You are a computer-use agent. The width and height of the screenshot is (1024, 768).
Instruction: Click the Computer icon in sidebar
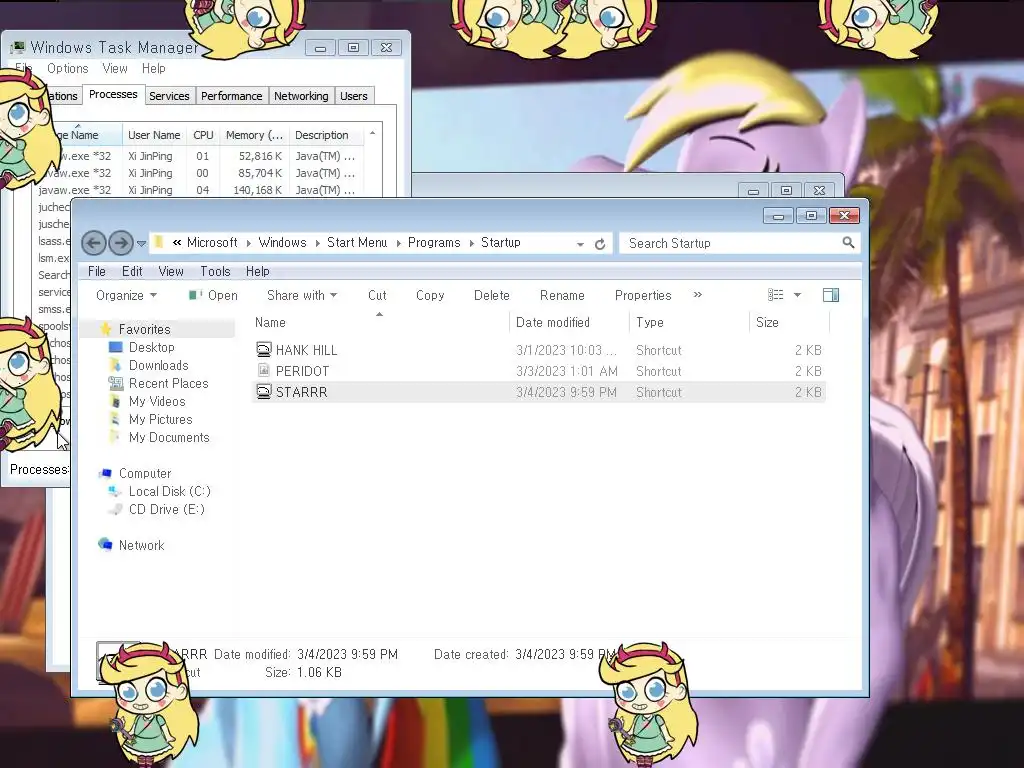point(105,473)
